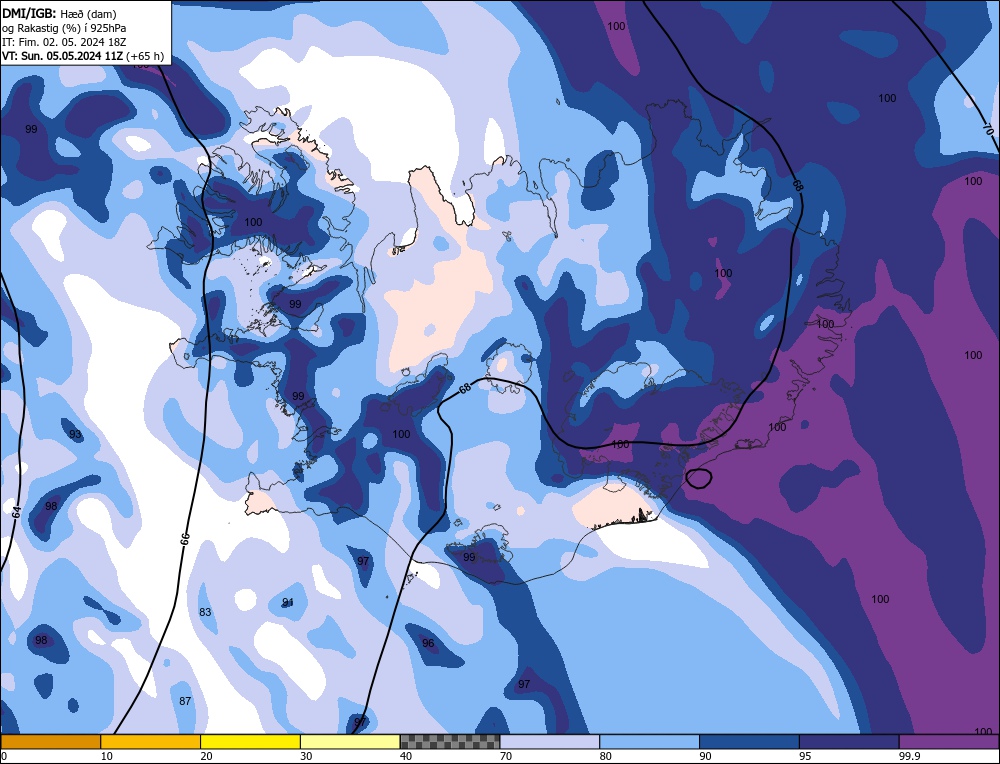Image resolution: width=1000 pixels, height=764 pixels.
Task: Click the '99.9' legend tick label
Action: pyautogui.click(x=909, y=756)
